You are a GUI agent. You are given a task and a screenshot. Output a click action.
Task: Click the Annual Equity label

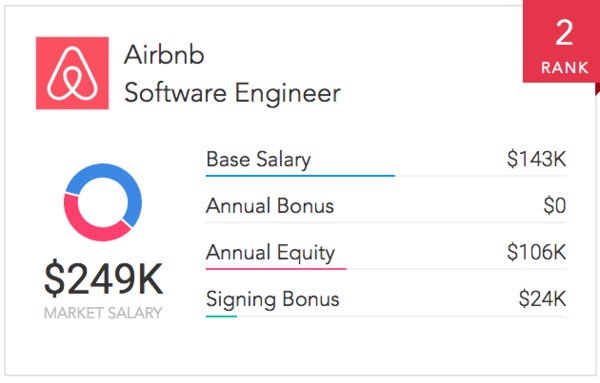pos(270,253)
